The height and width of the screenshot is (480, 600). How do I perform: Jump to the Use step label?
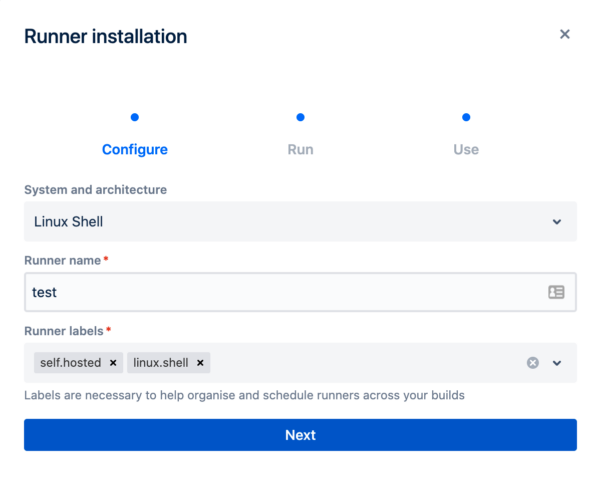[466, 150]
